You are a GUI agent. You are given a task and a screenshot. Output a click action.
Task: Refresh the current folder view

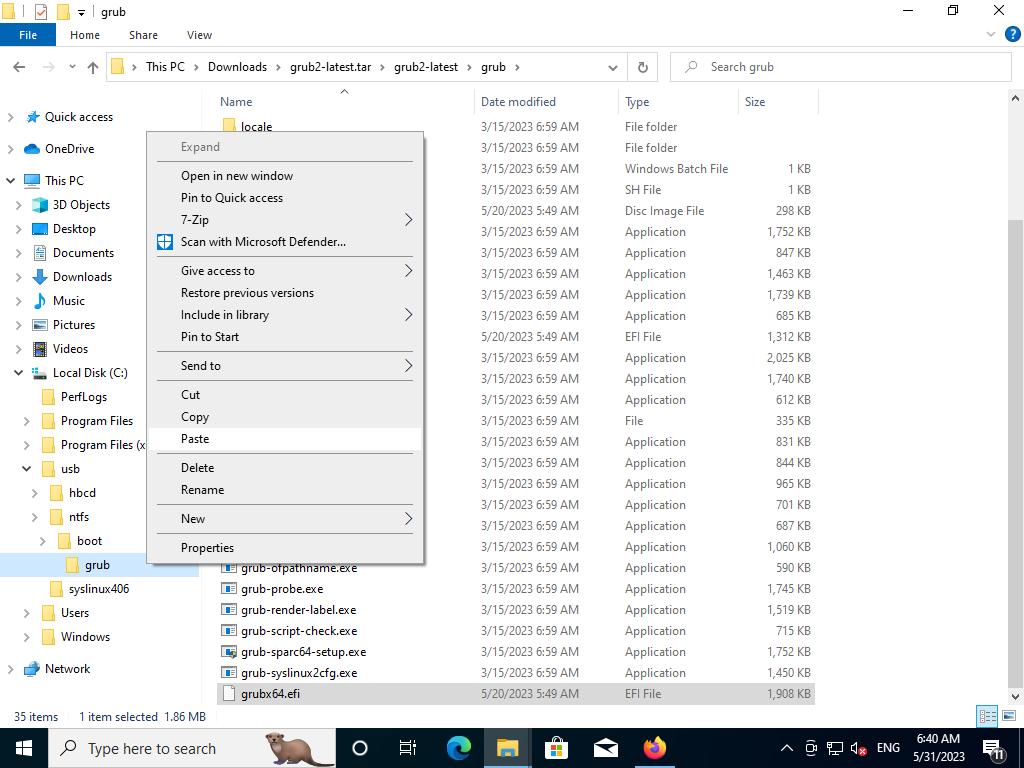click(x=643, y=67)
